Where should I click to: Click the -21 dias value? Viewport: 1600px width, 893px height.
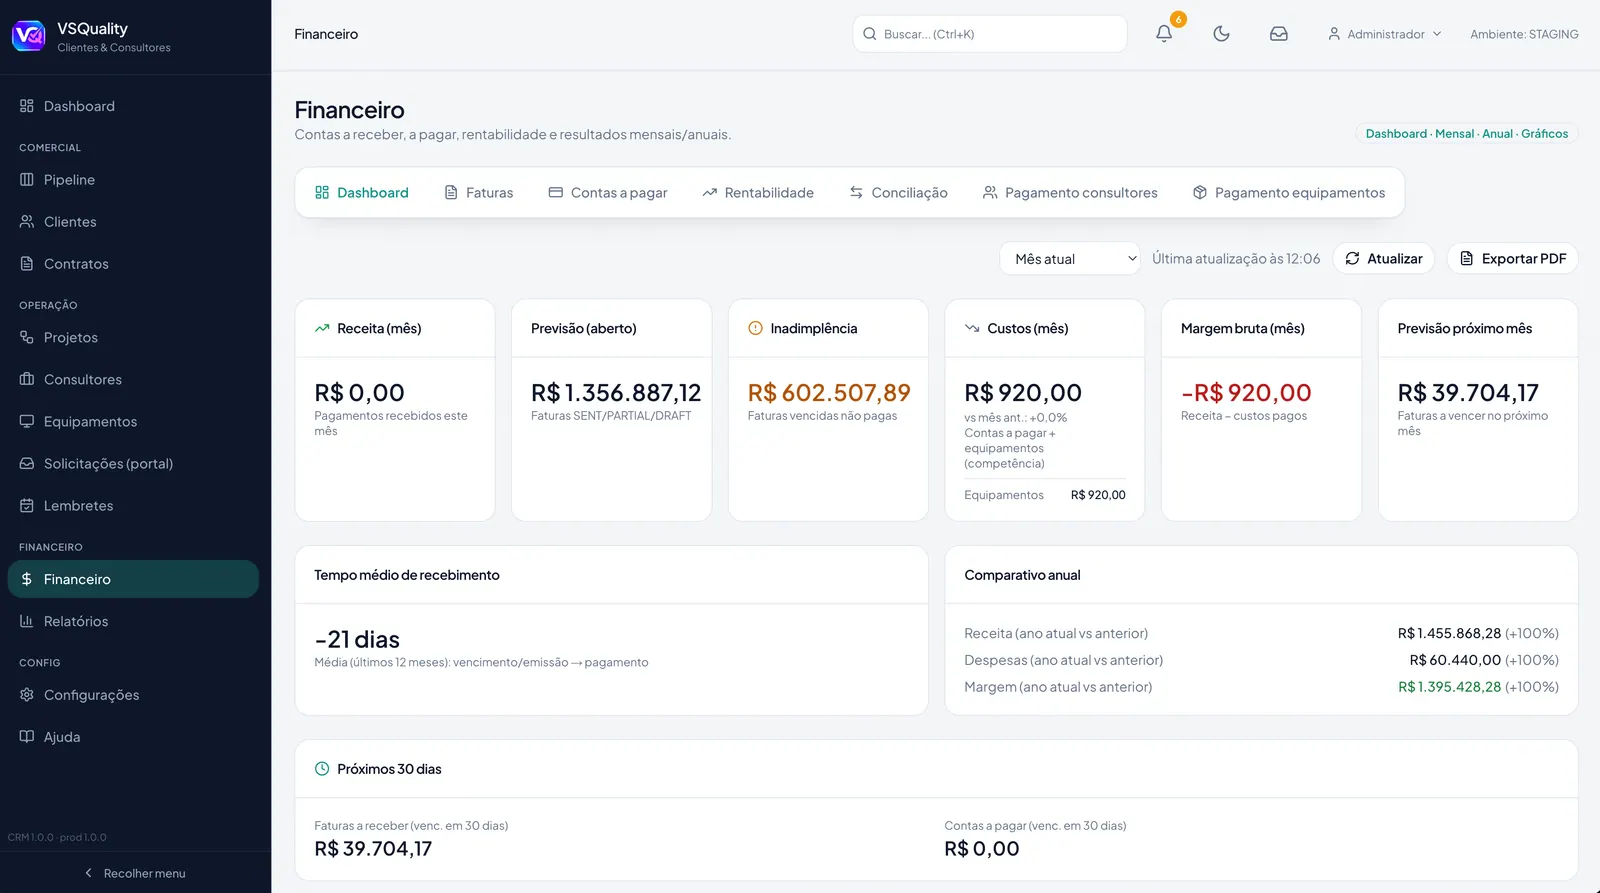point(357,640)
